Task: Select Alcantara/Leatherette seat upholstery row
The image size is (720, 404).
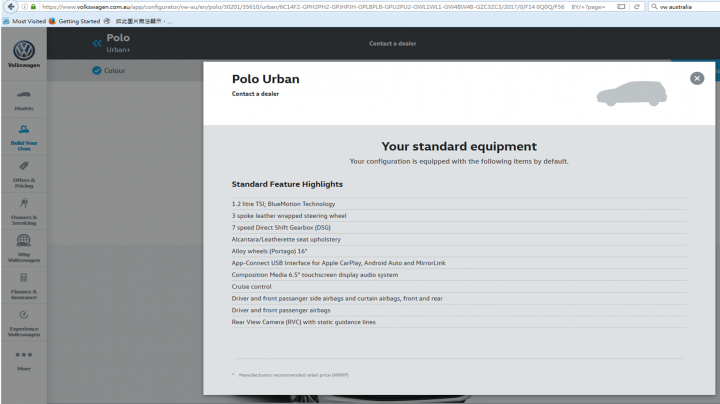Action: [459, 239]
